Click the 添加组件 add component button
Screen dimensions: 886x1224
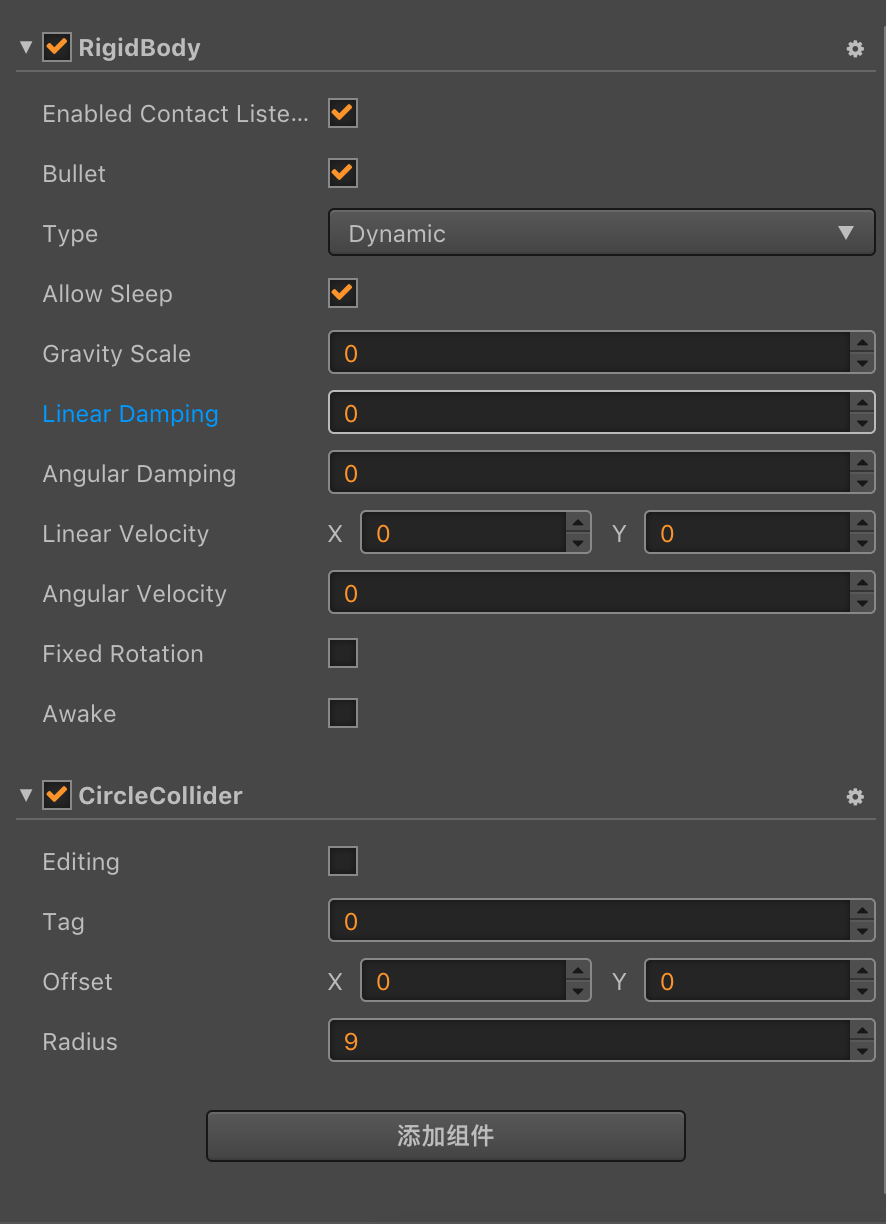coord(446,1136)
